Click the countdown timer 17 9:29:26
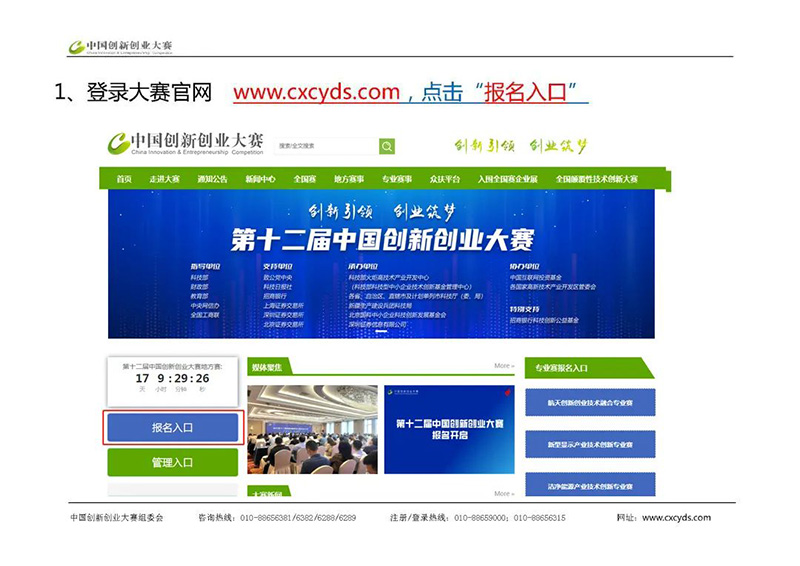This screenshot has height=566, width=800. tap(172, 379)
